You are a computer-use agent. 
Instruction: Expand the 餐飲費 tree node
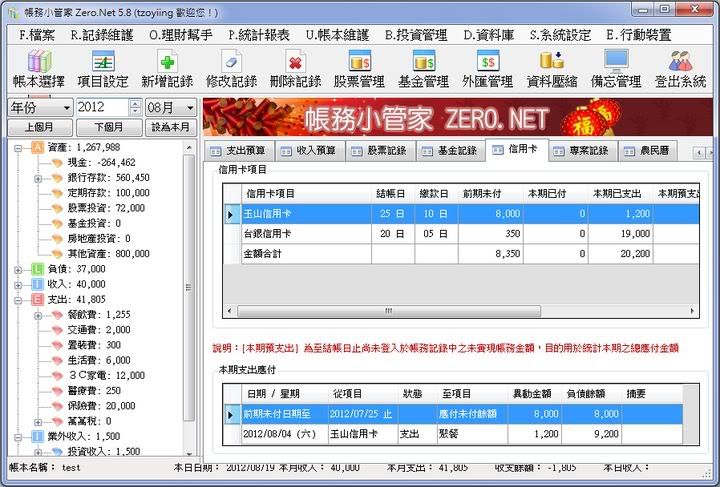pyautogui.click(x=38, y=316)
